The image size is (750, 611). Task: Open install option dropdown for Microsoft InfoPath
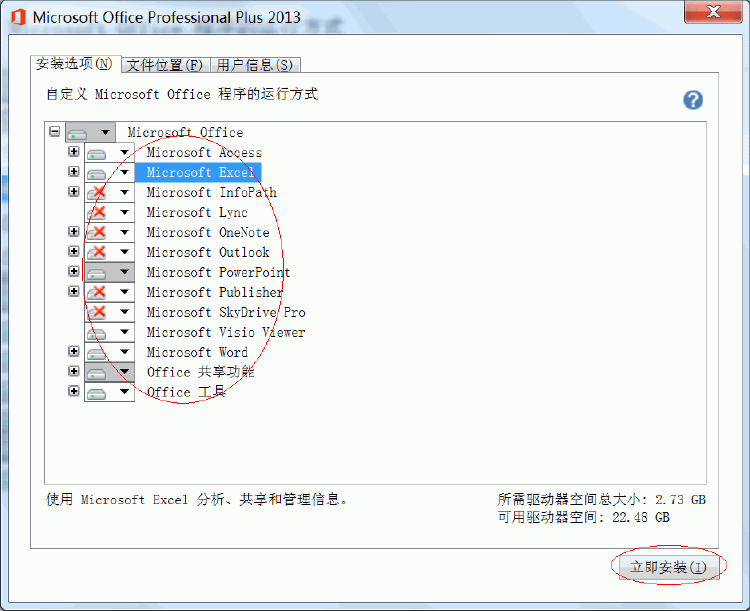click(124, 192)
